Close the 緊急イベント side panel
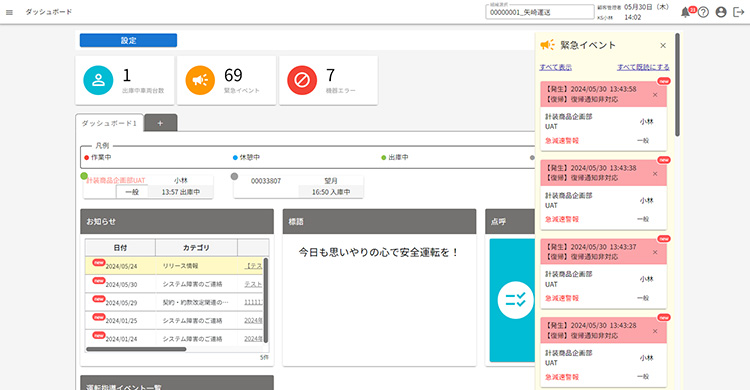The width and height of the screenshot is (750, 390). coord(663,45)
